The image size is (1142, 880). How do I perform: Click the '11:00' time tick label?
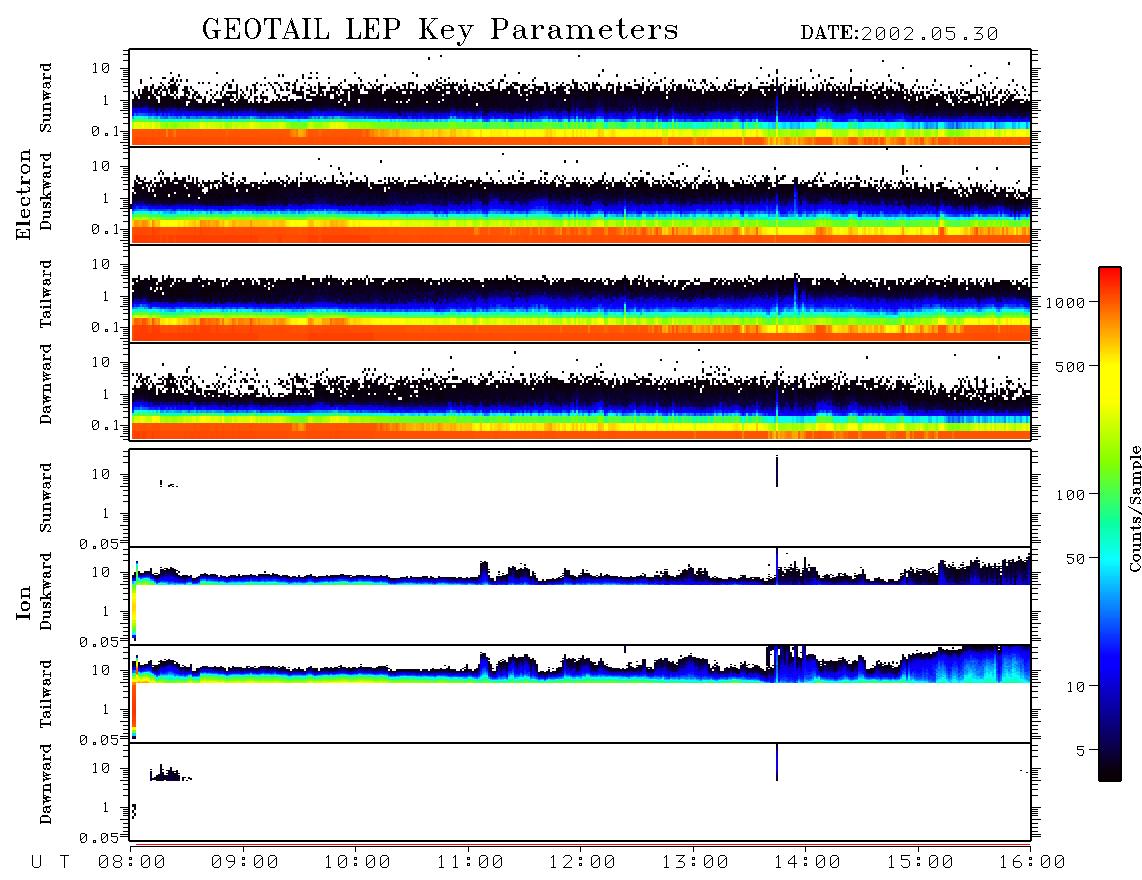tap(469, 862)
